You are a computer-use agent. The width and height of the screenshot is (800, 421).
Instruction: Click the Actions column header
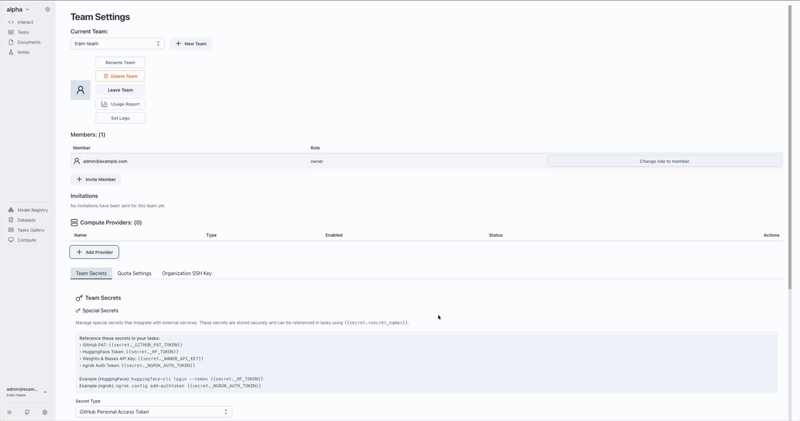pyautogui.click(x=771, y=235)
